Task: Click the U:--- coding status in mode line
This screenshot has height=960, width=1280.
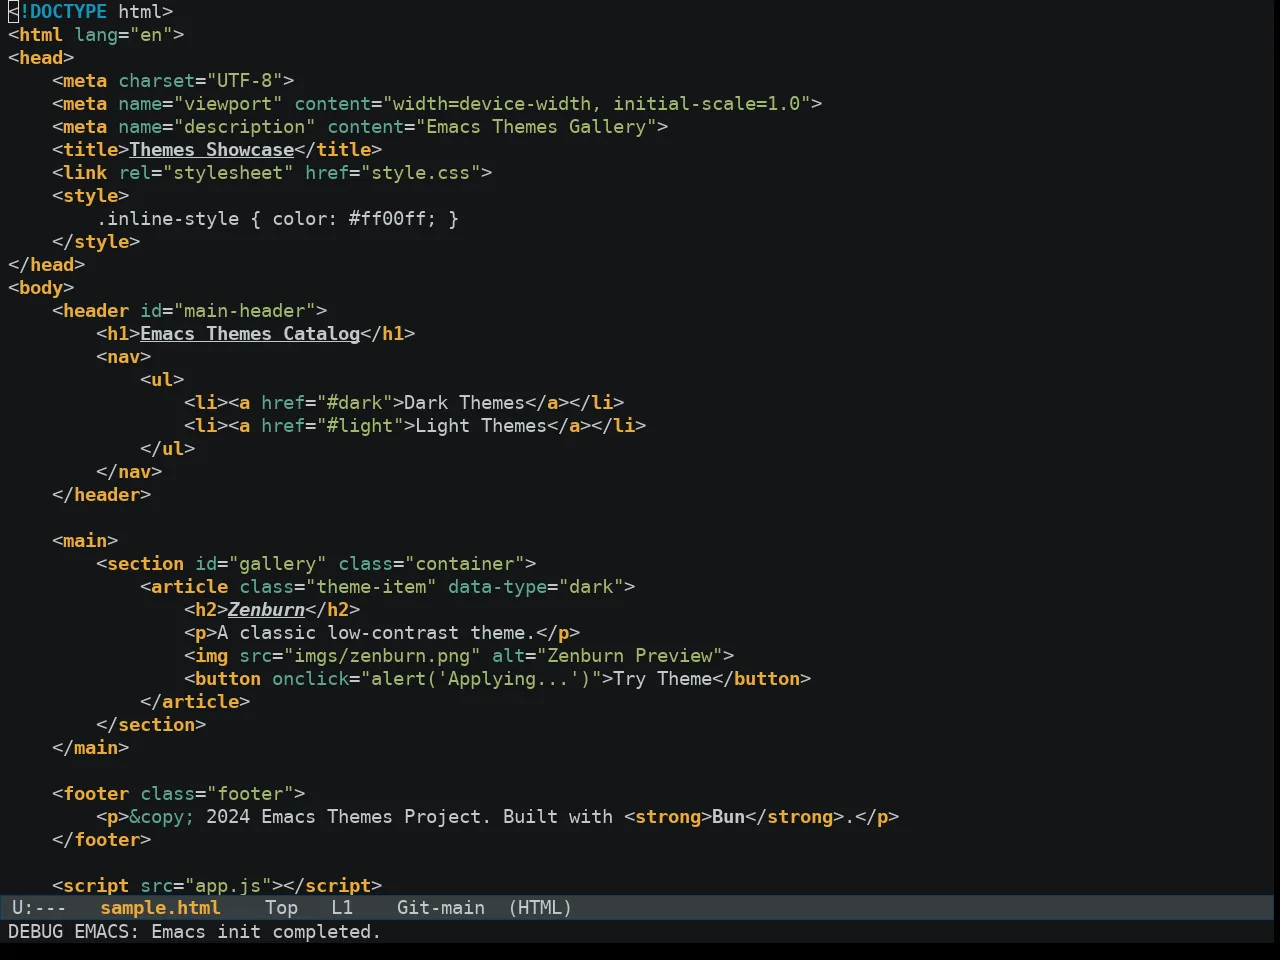Action: [39, 908]
